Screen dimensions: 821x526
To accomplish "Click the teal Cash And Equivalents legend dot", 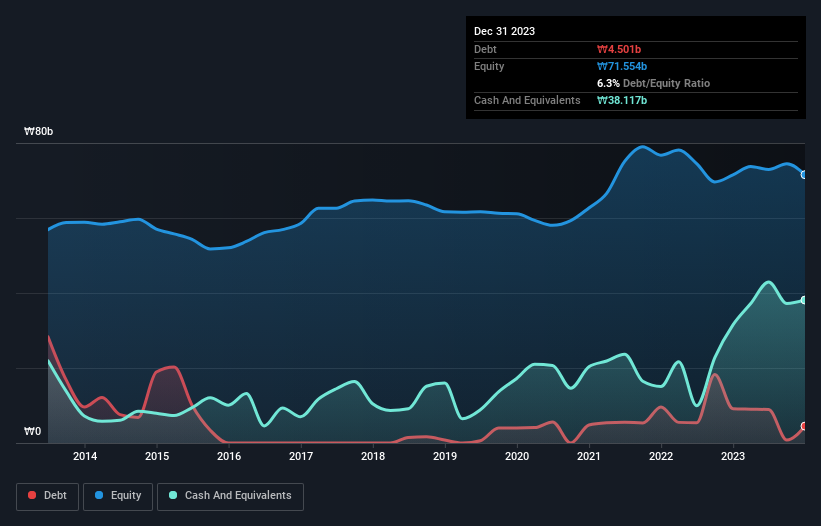I will [x=173, y=495].
